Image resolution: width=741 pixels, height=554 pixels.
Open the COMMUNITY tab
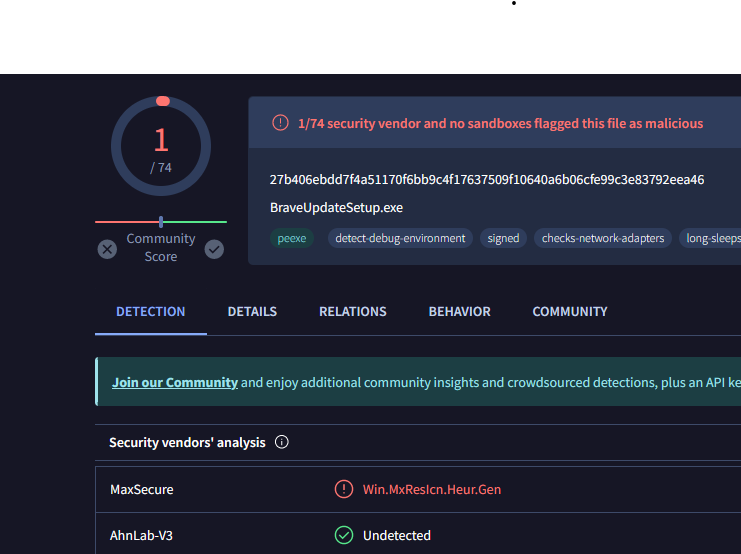click(x=570, y=312)
